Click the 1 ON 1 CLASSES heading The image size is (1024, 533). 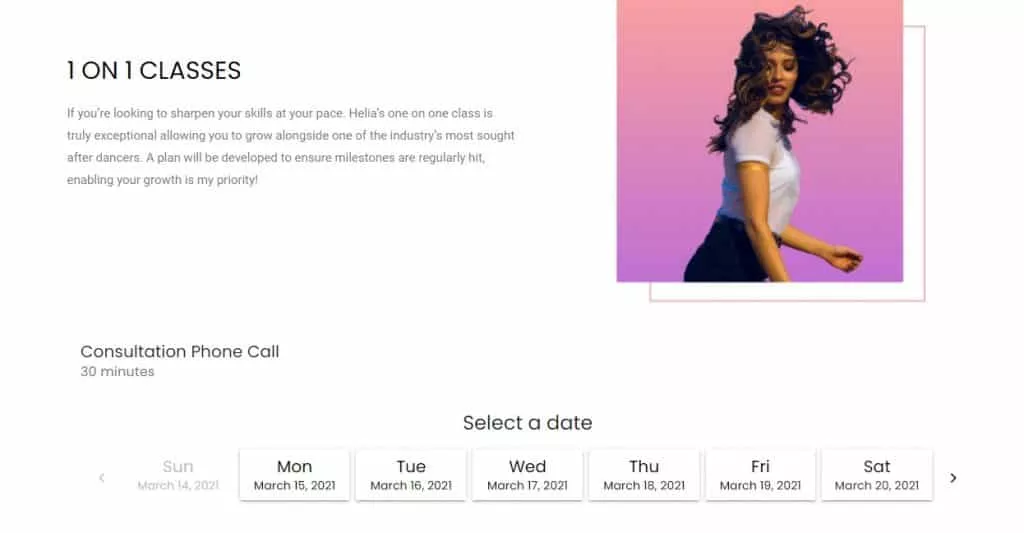point(154,71)
